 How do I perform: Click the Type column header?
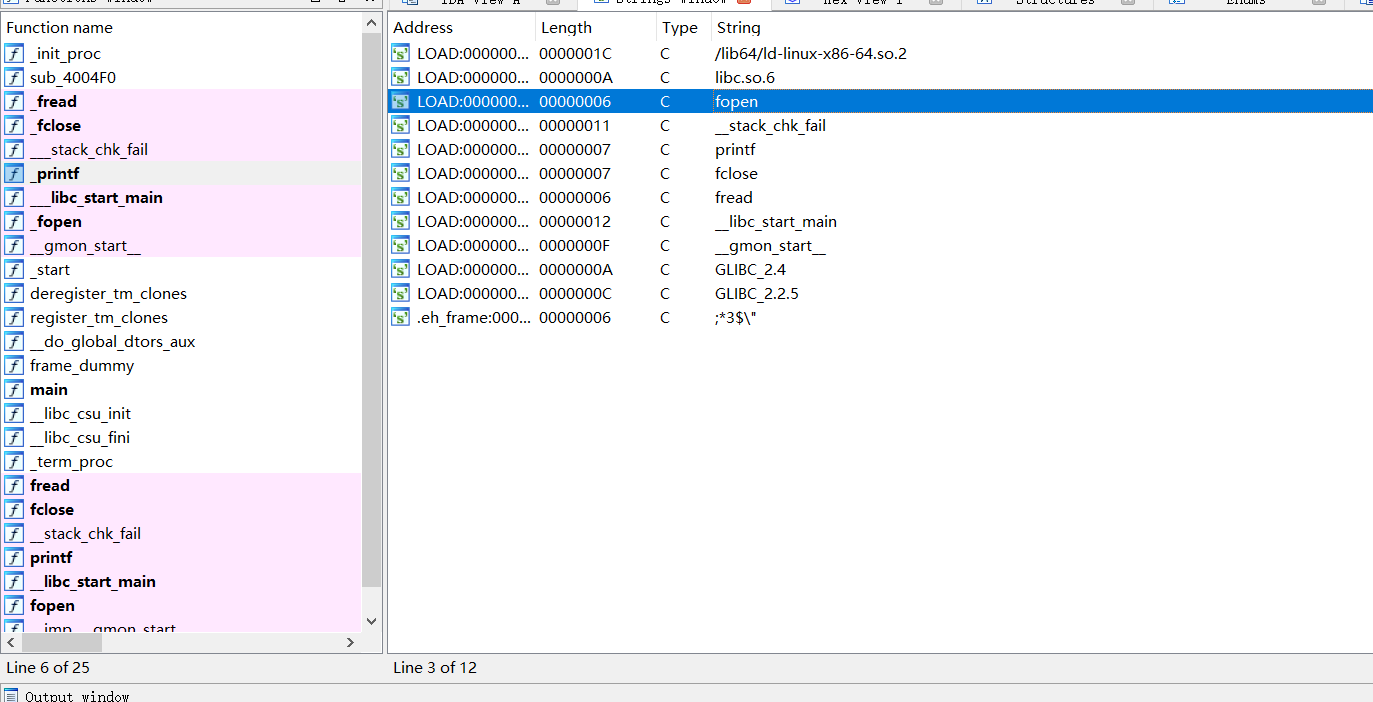point(680,28)
